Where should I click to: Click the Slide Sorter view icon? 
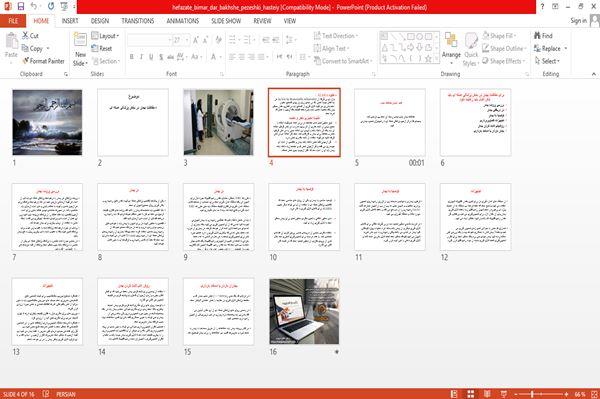(471, 394)
